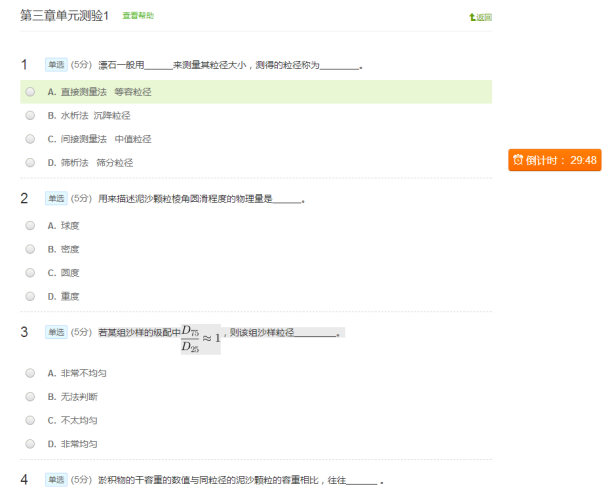Click the orange countdown timer badge
The height and width of the screenshot is (499, 610).
click(554, 160)
